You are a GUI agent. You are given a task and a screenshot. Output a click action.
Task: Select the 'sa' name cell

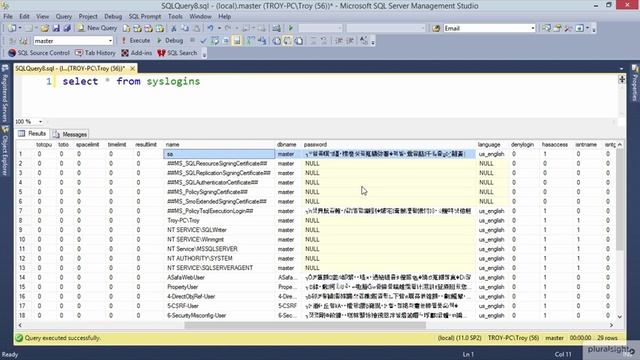click(219, 154)
